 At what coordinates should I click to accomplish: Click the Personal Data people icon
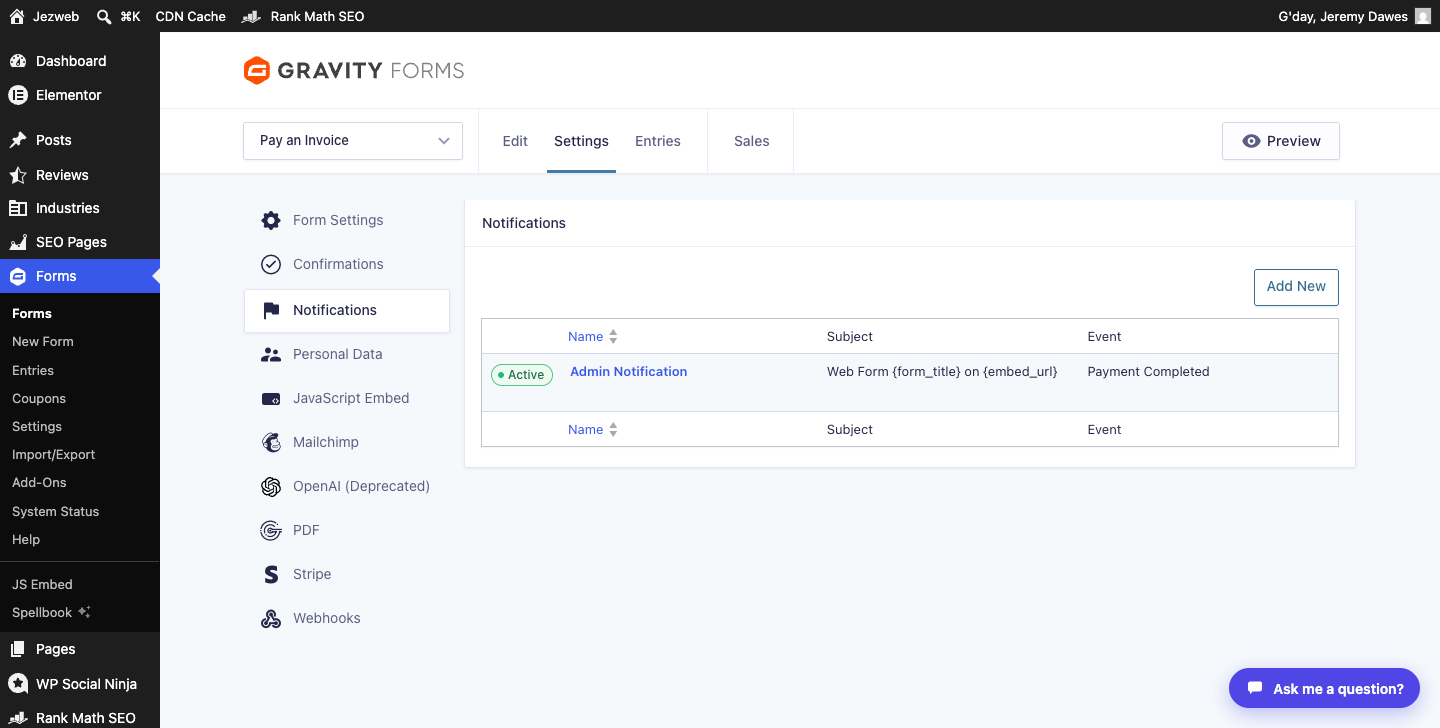pyautogui.click(x=271, y=354)
